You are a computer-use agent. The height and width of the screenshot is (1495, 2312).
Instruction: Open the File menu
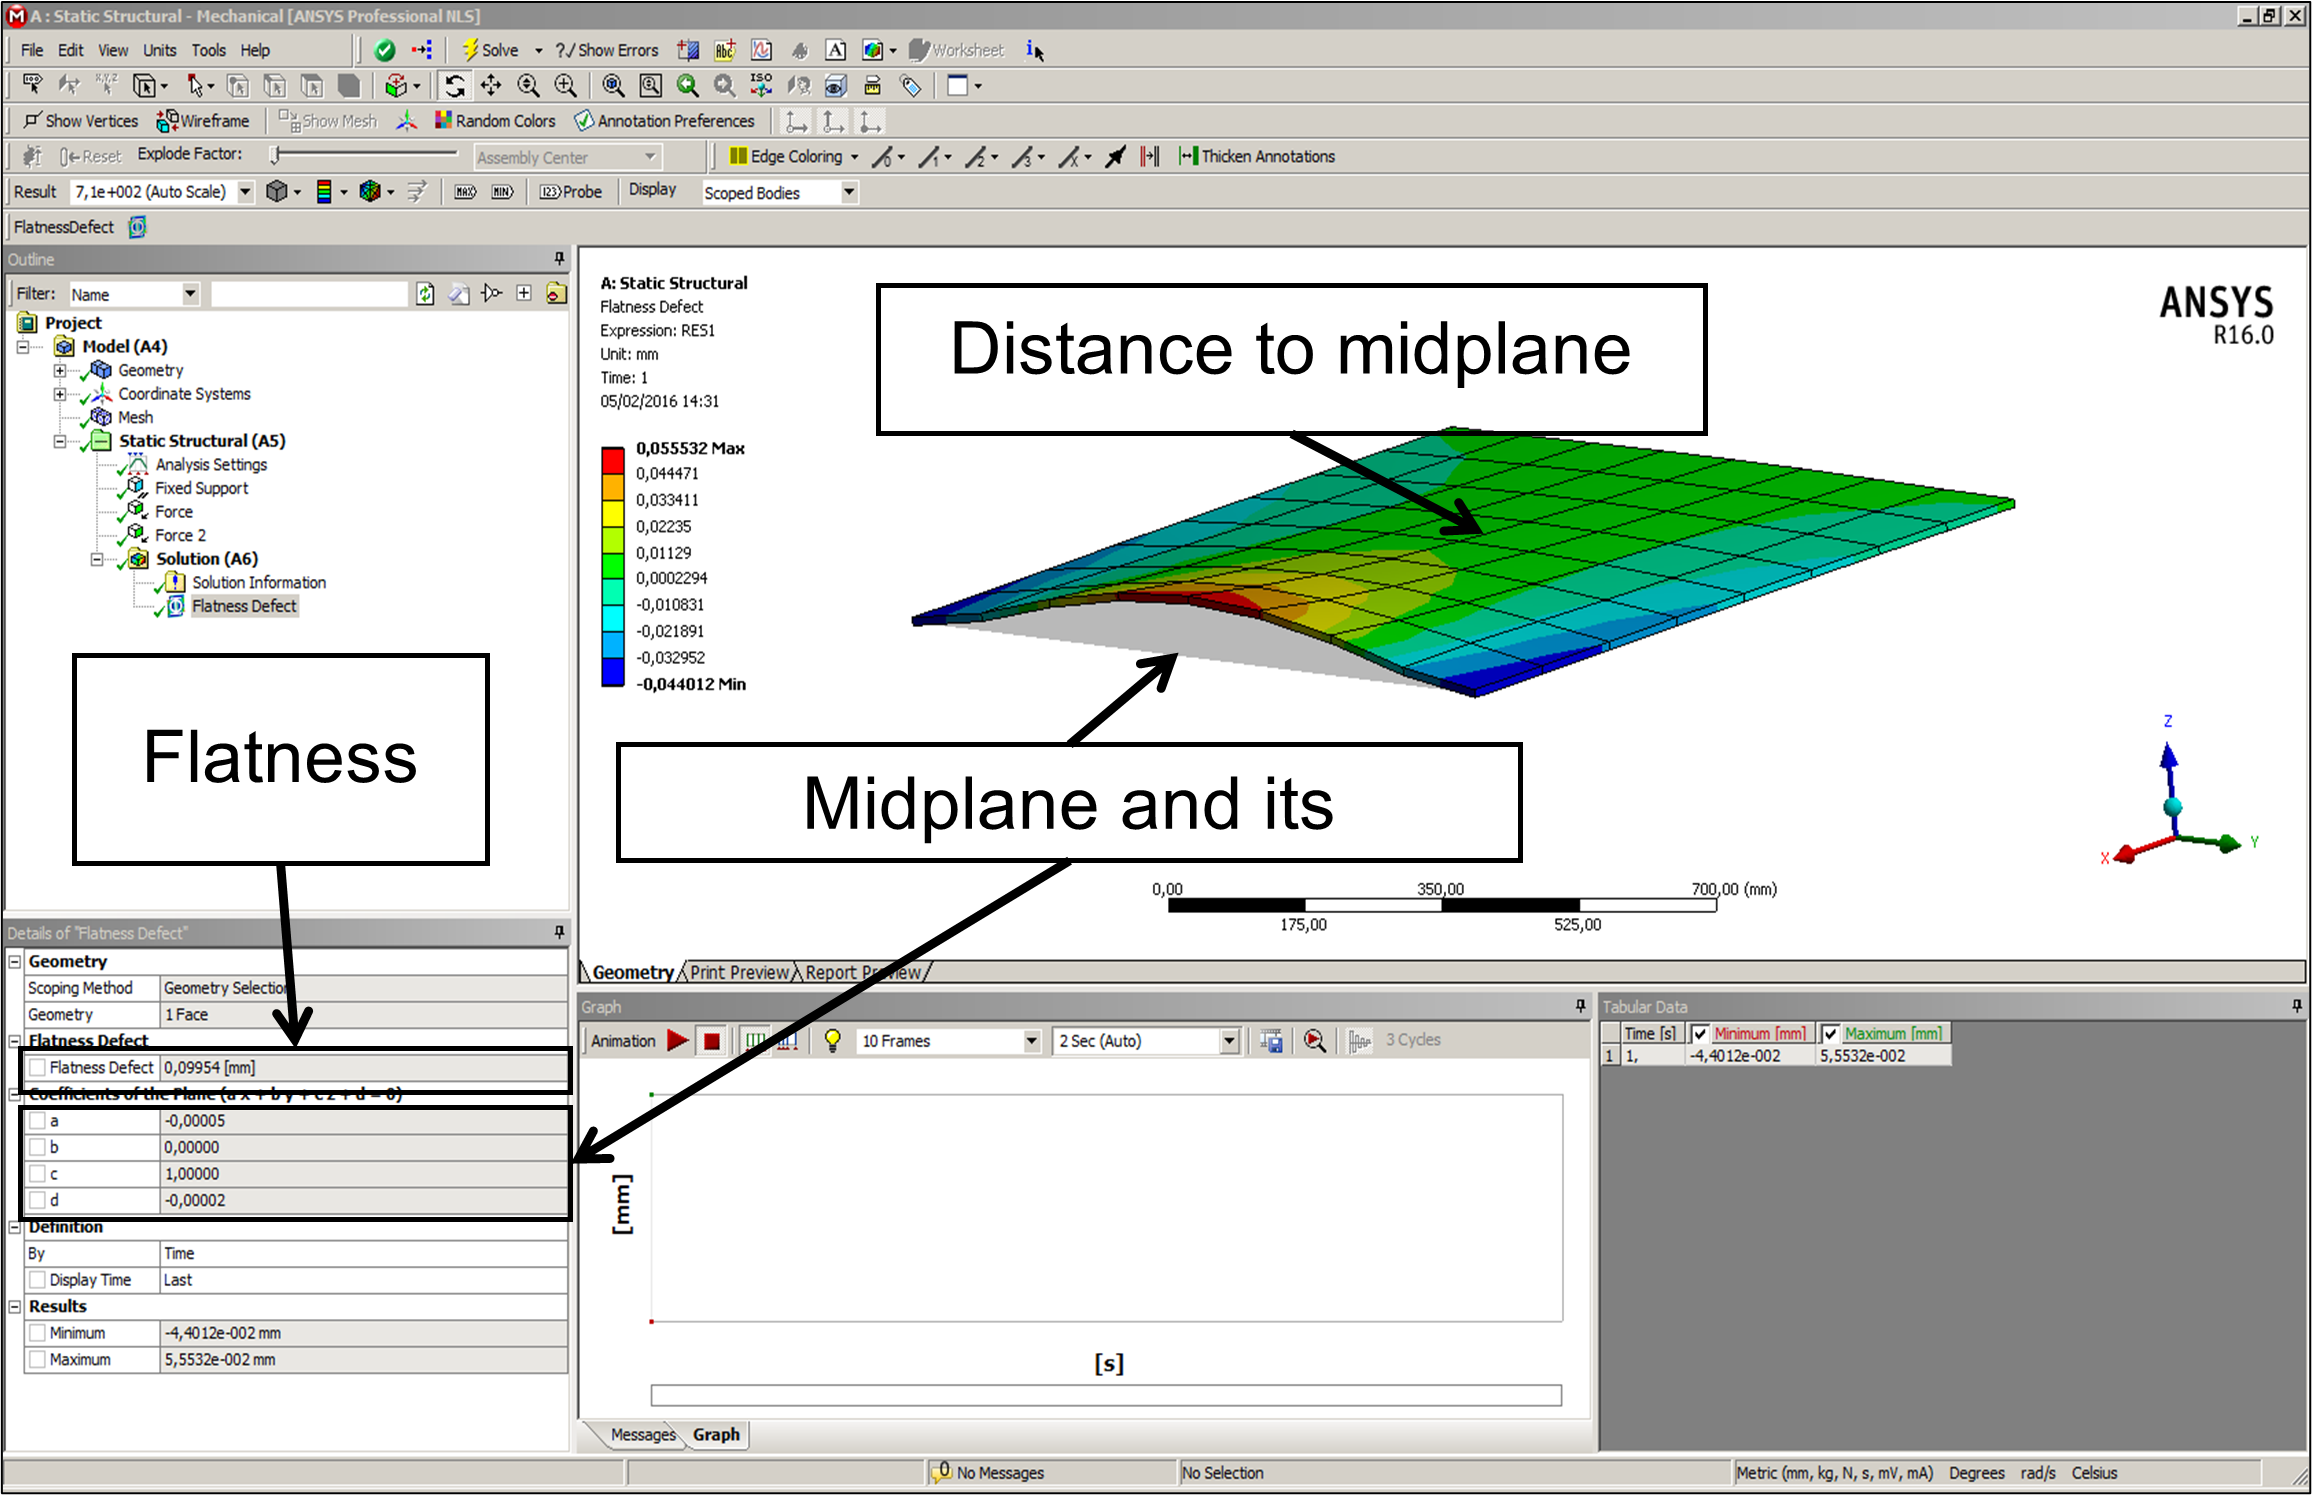pyautogui.click(x=32, y=50)
